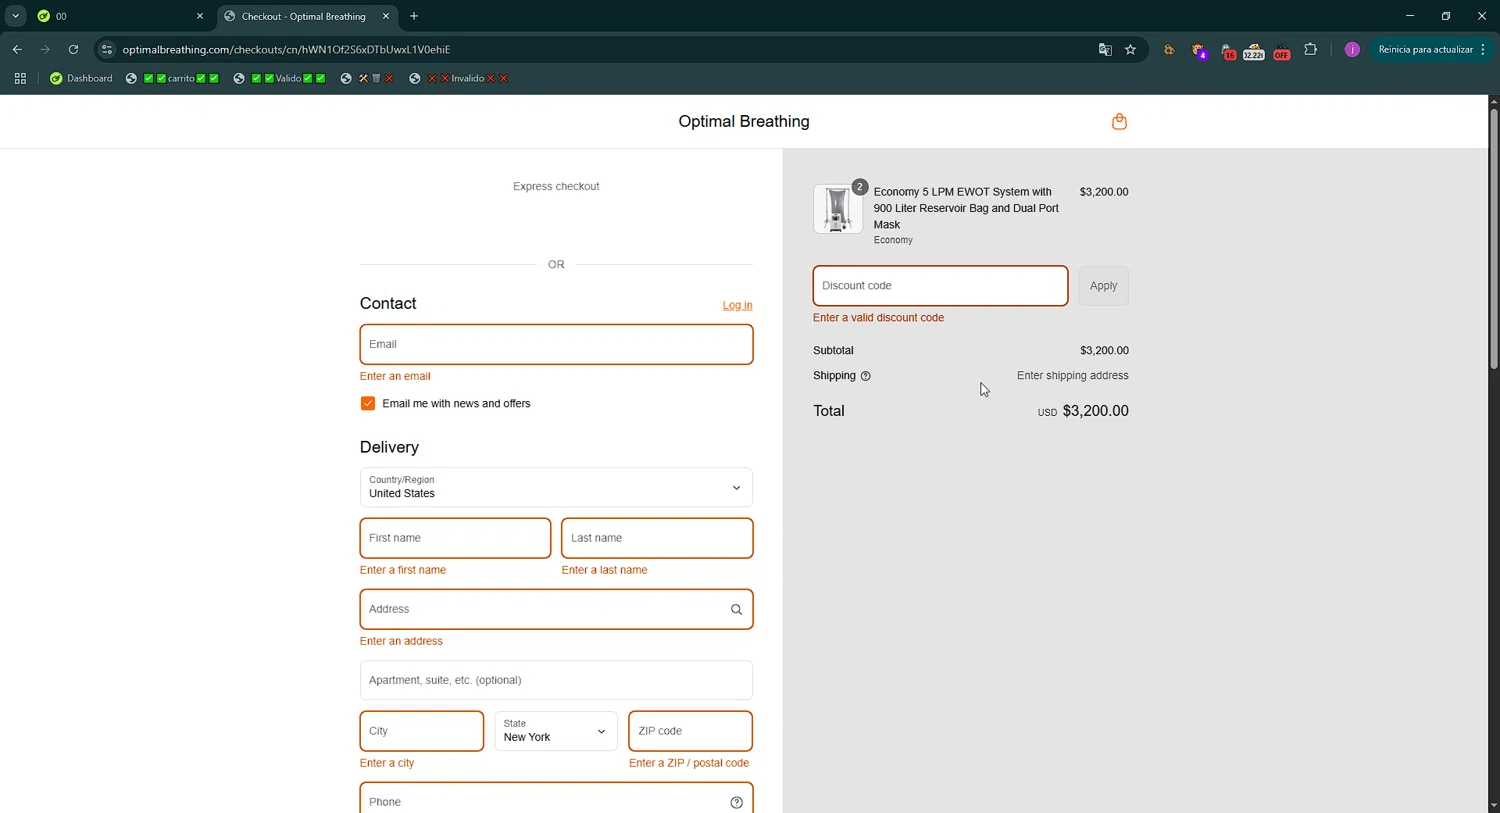Open the cookie extension with badge 4
This screenshot has height=813, width=1500.
(1198, 50)
